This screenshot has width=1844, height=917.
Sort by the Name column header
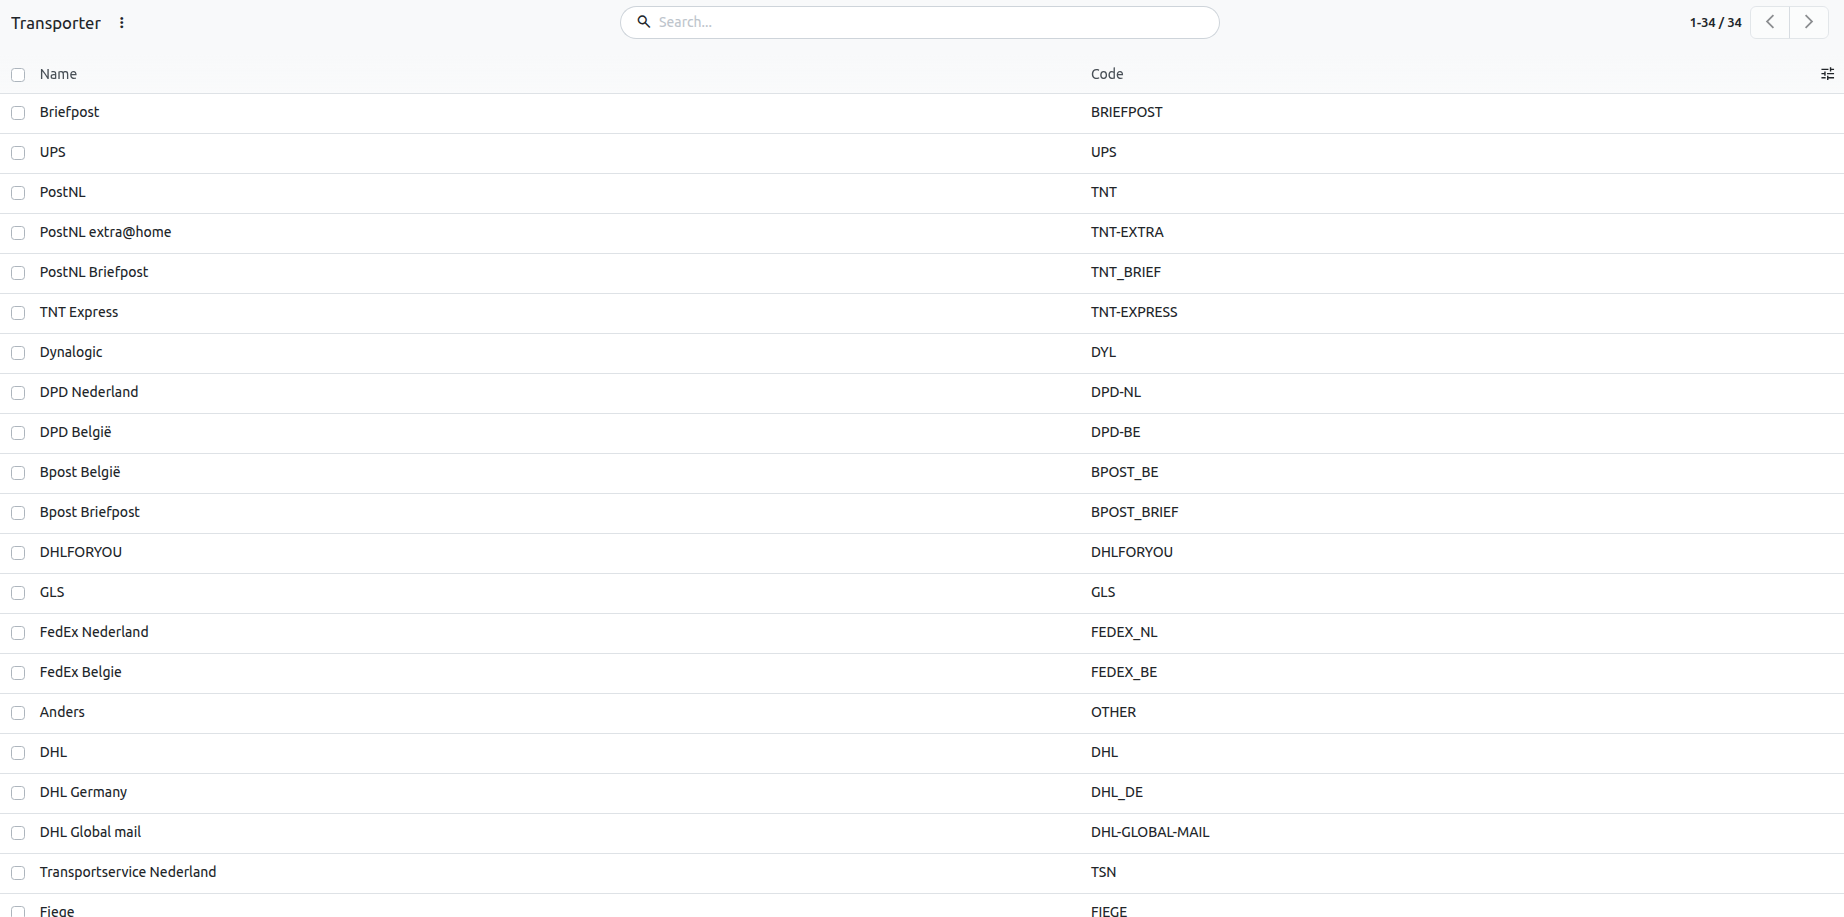[58, 74]
